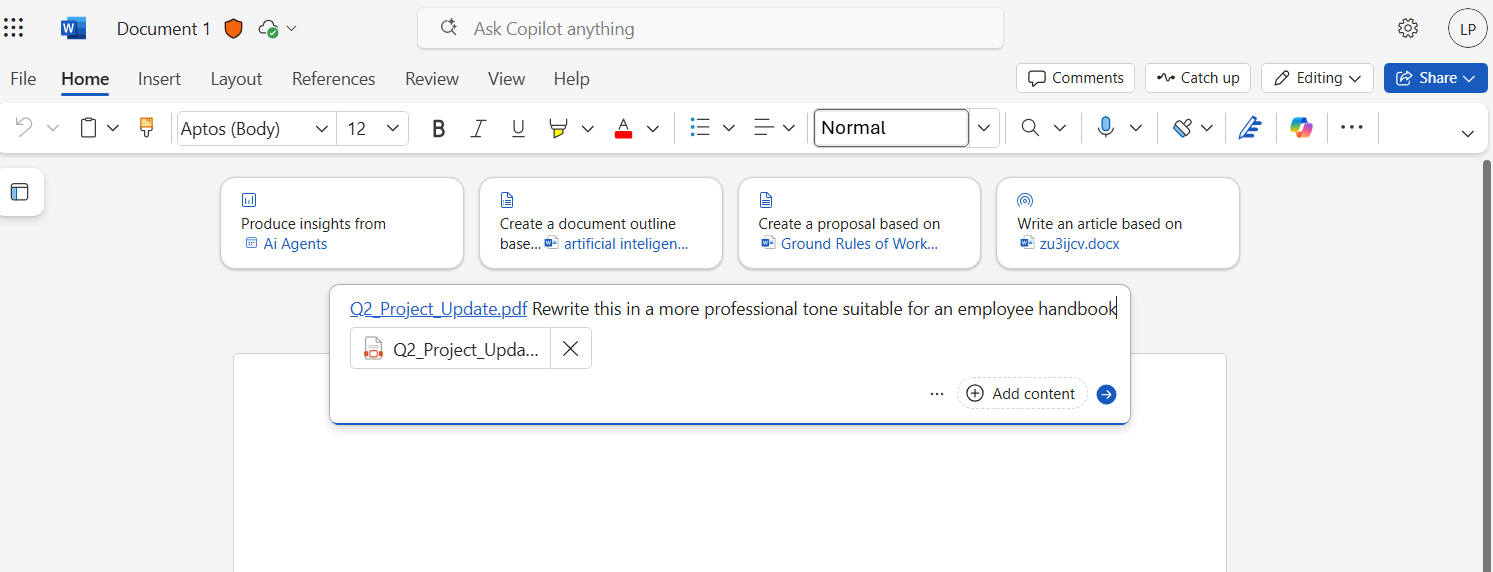
Task: Open the Editing mode dropdown
Action: click(1318, 78)
